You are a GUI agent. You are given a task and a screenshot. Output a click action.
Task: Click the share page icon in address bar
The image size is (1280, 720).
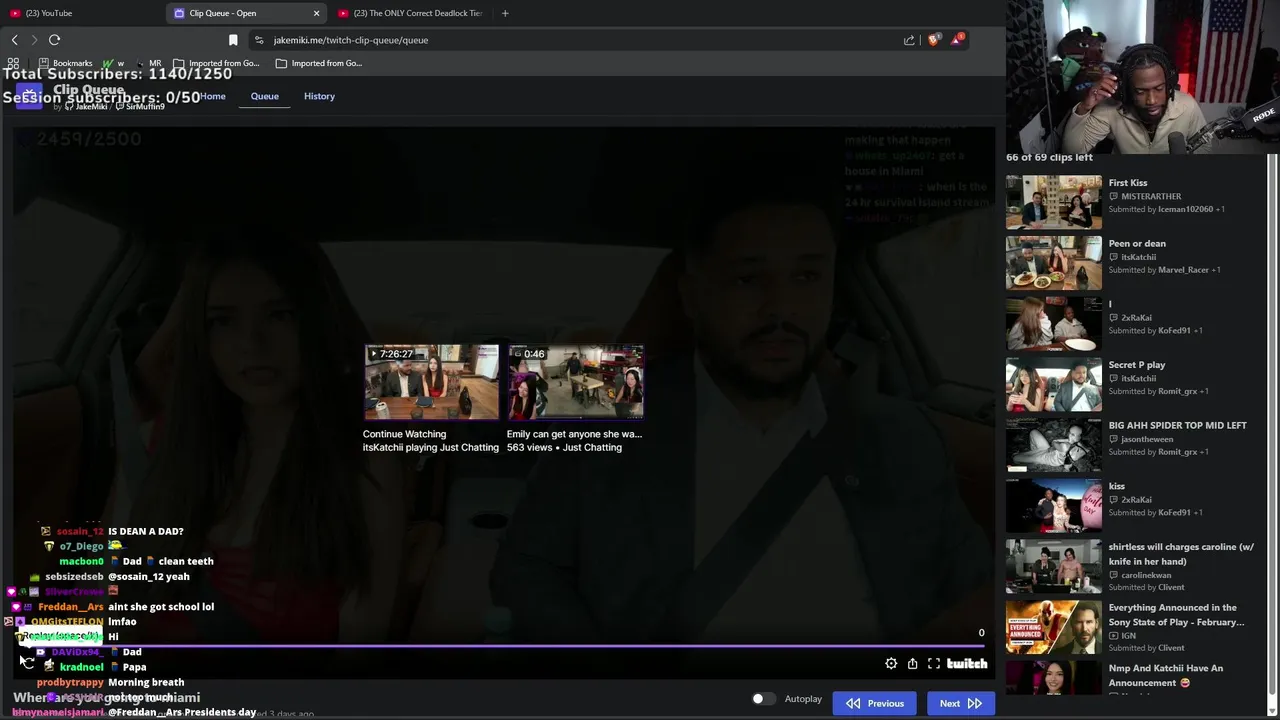pyautogui.click(x=909, y=40)
